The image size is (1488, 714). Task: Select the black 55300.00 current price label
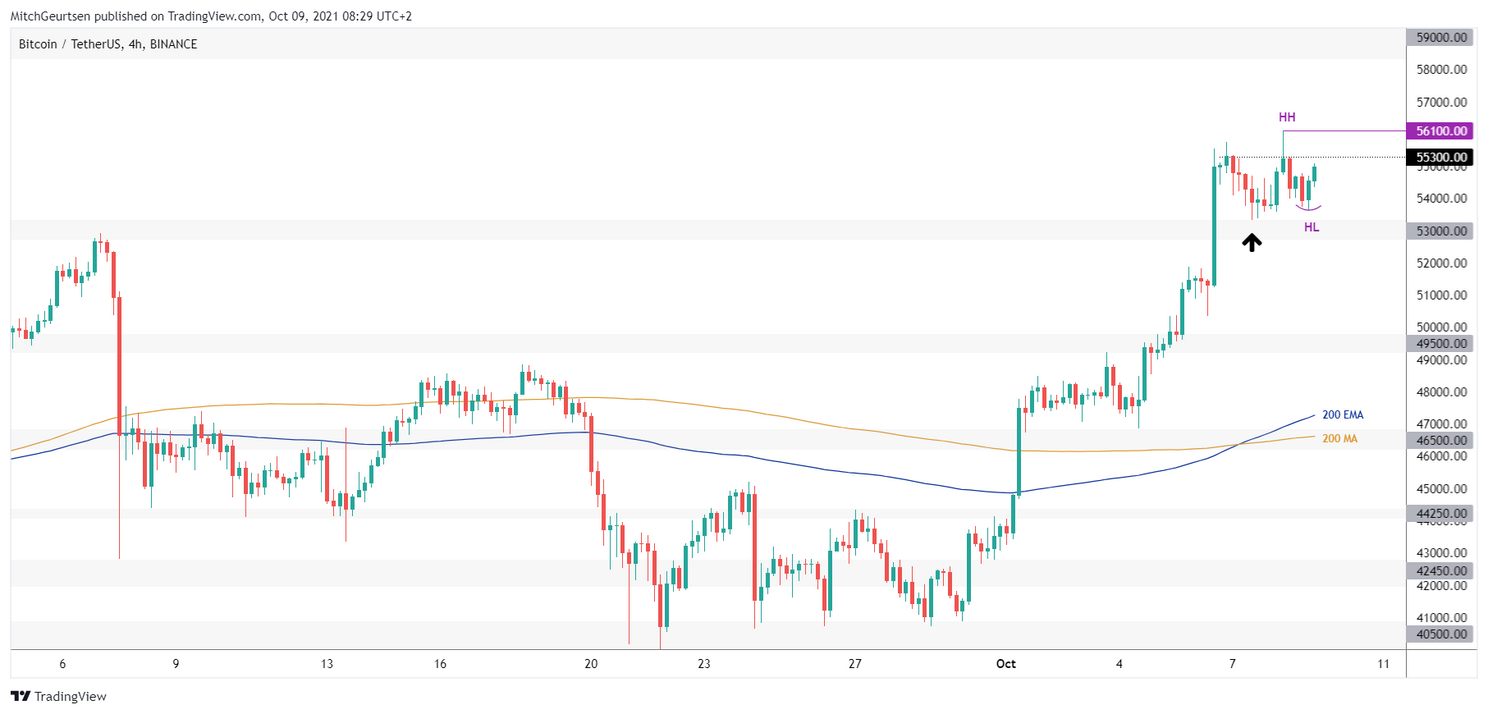[x=1439, y=157]
